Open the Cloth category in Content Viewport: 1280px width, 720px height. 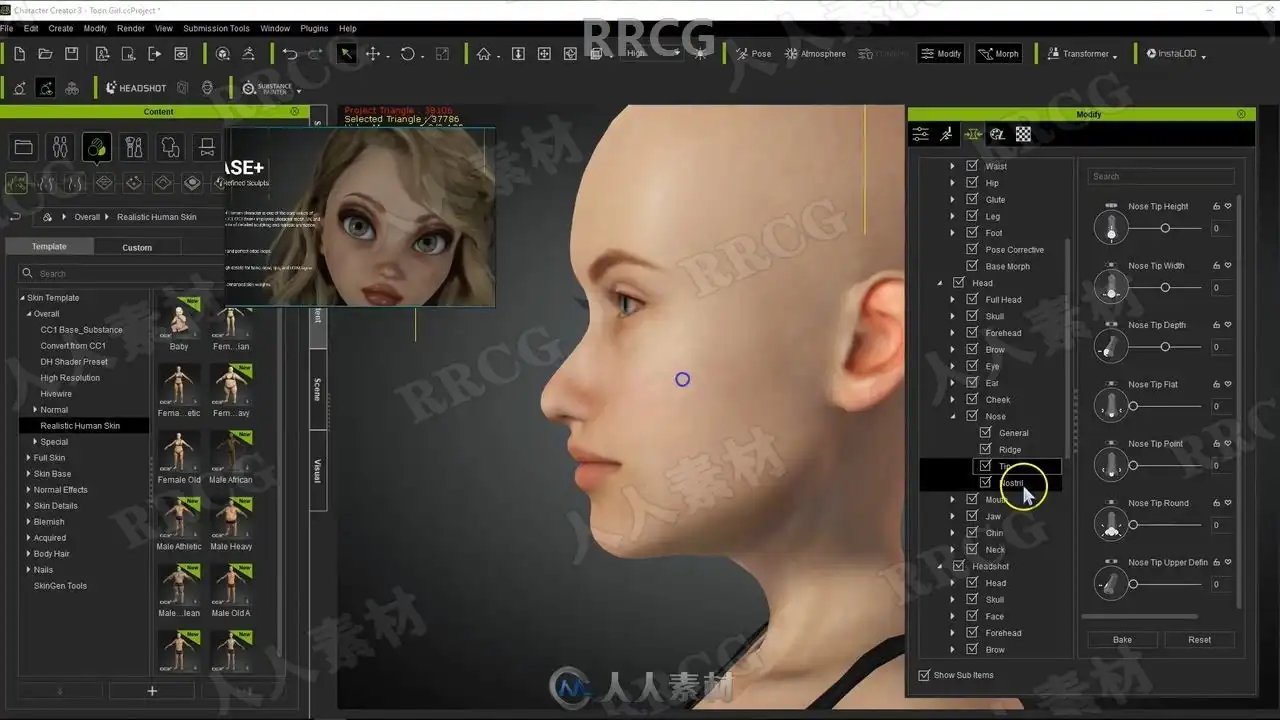point(171,148)
